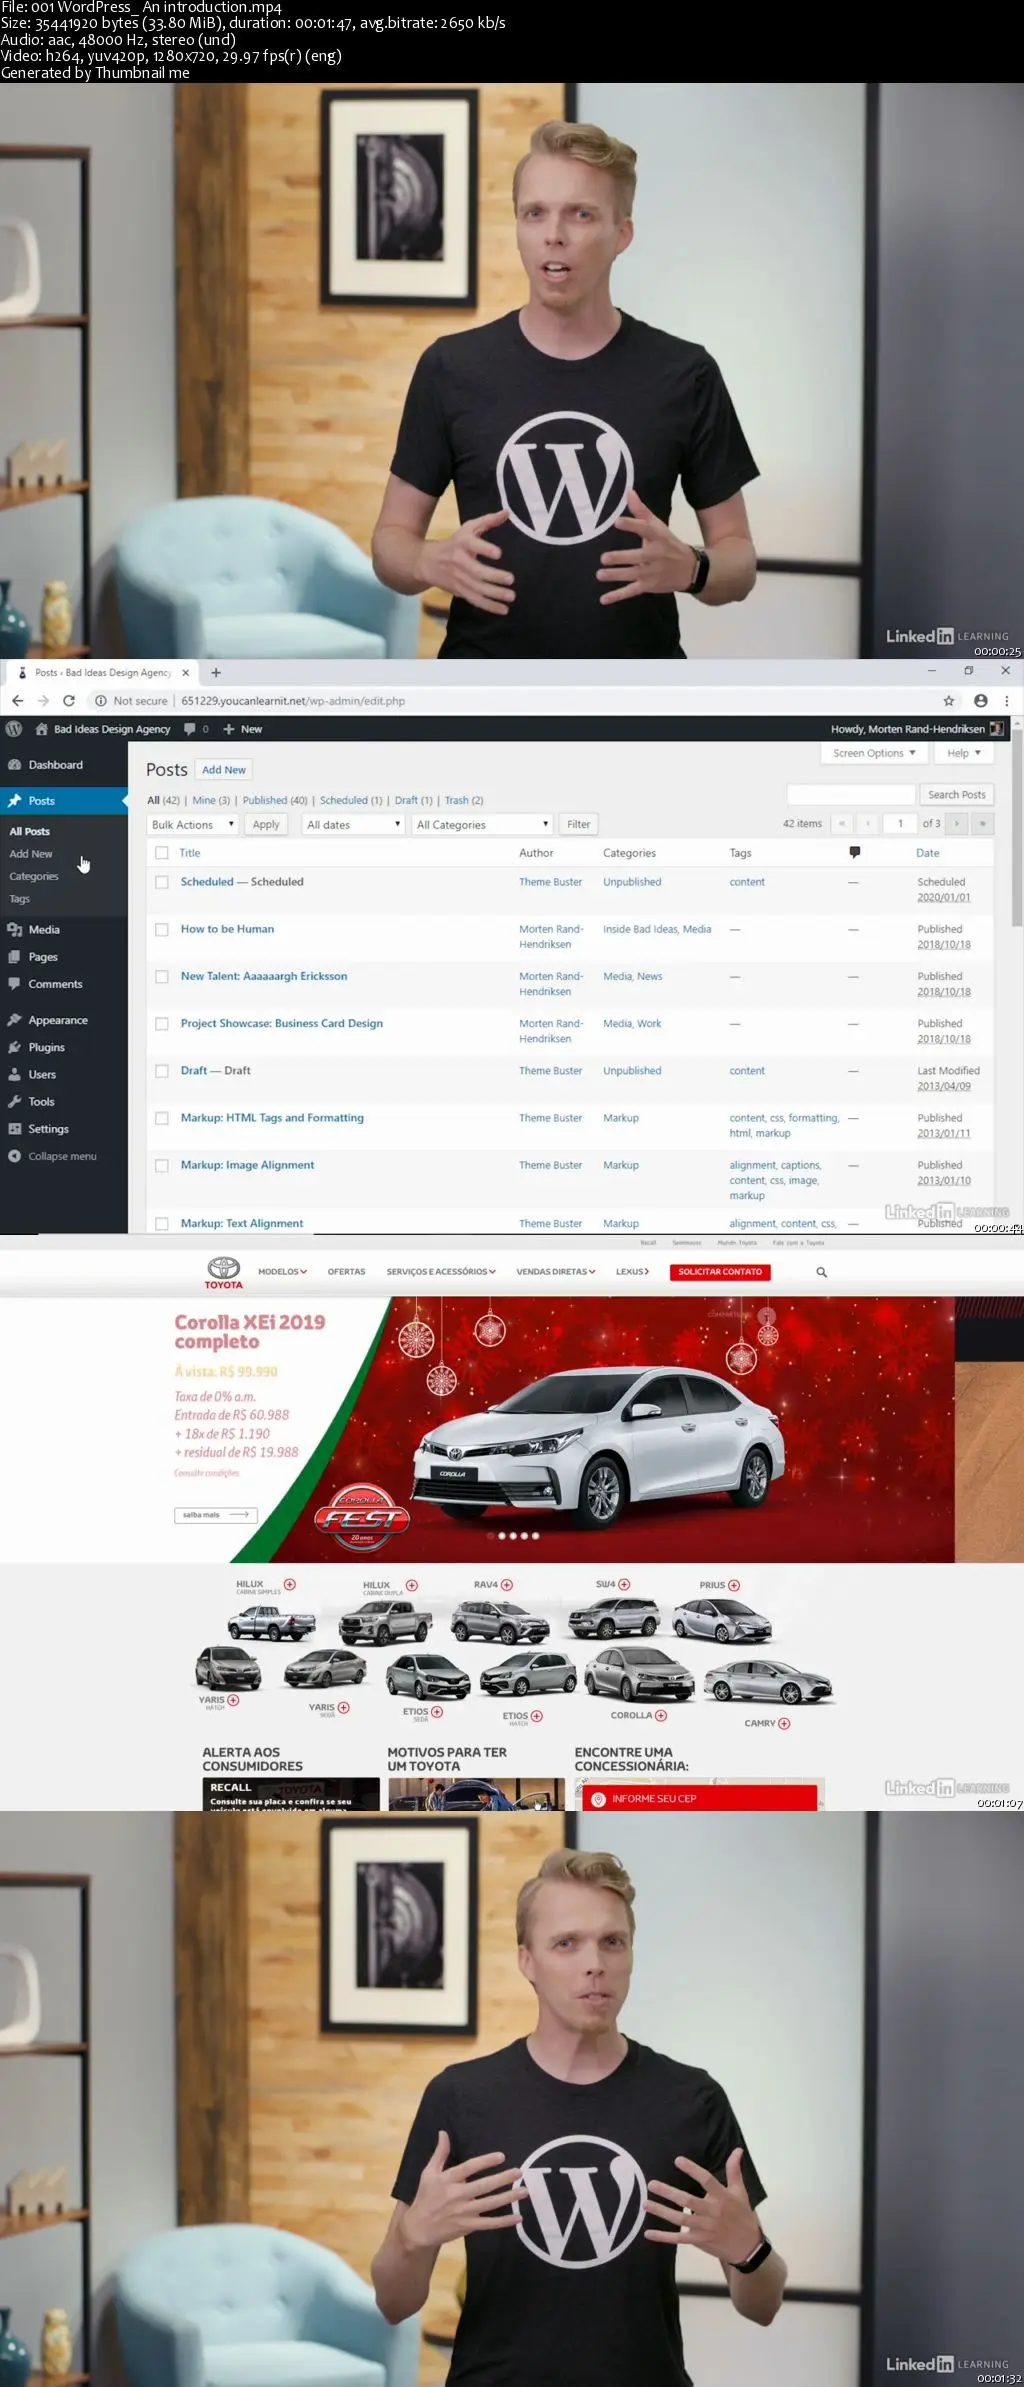Open a new browser tab
Viewport: 1024px width, 2387px height.
pos(216,673)
